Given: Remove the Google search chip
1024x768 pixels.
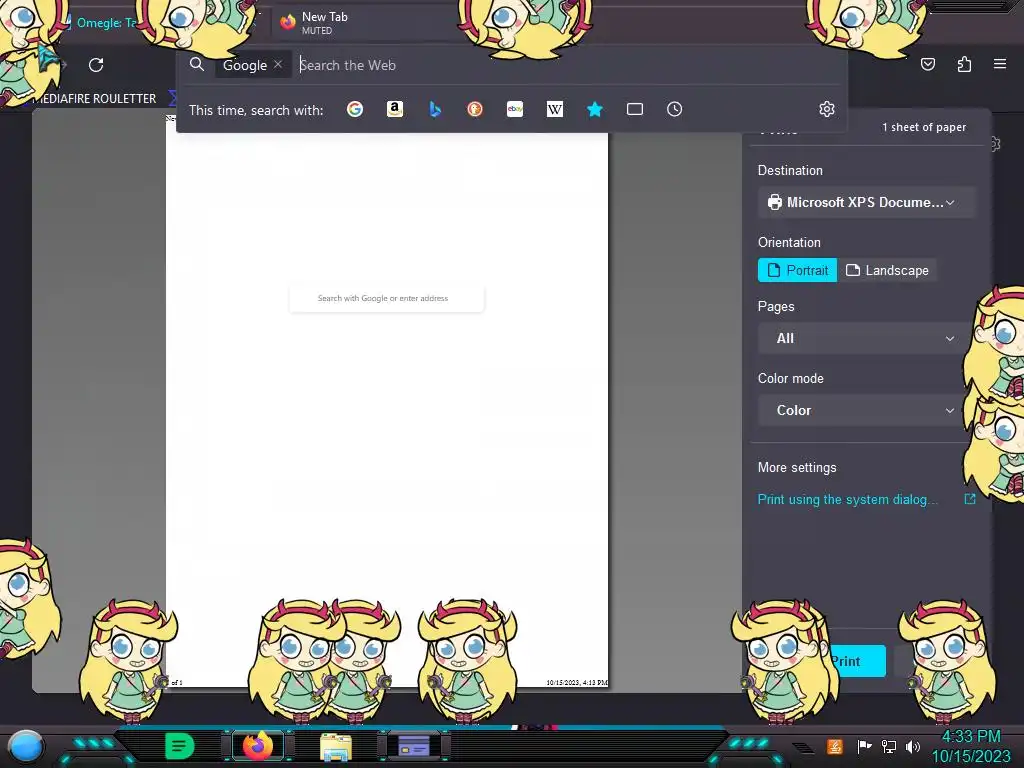Looking at the screenshot, I should (278, 64).
